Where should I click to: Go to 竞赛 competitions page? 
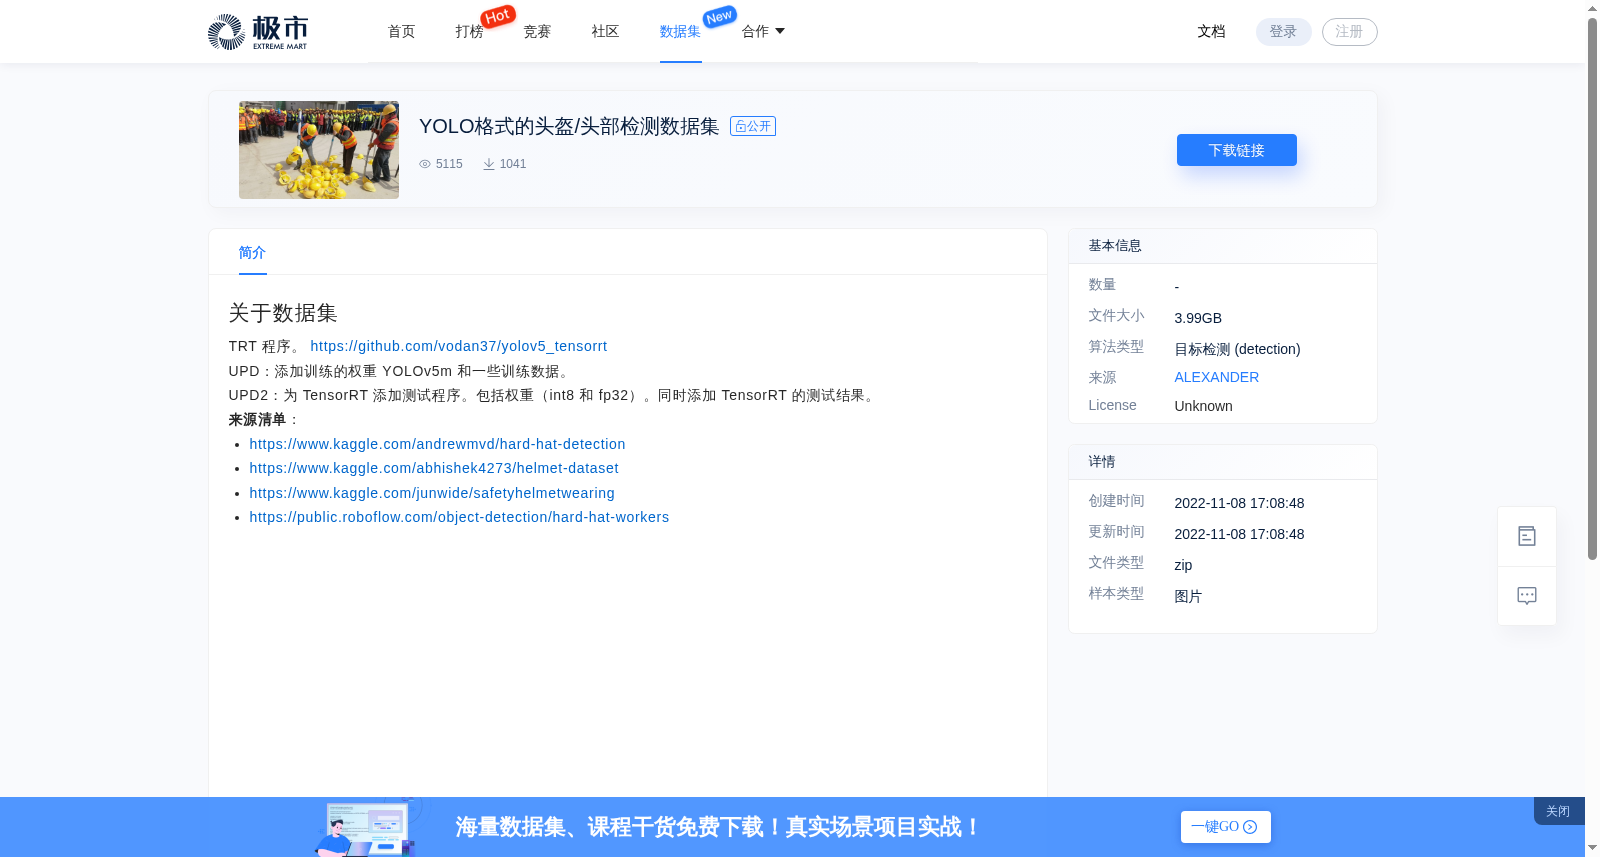(x=537, y=32)
